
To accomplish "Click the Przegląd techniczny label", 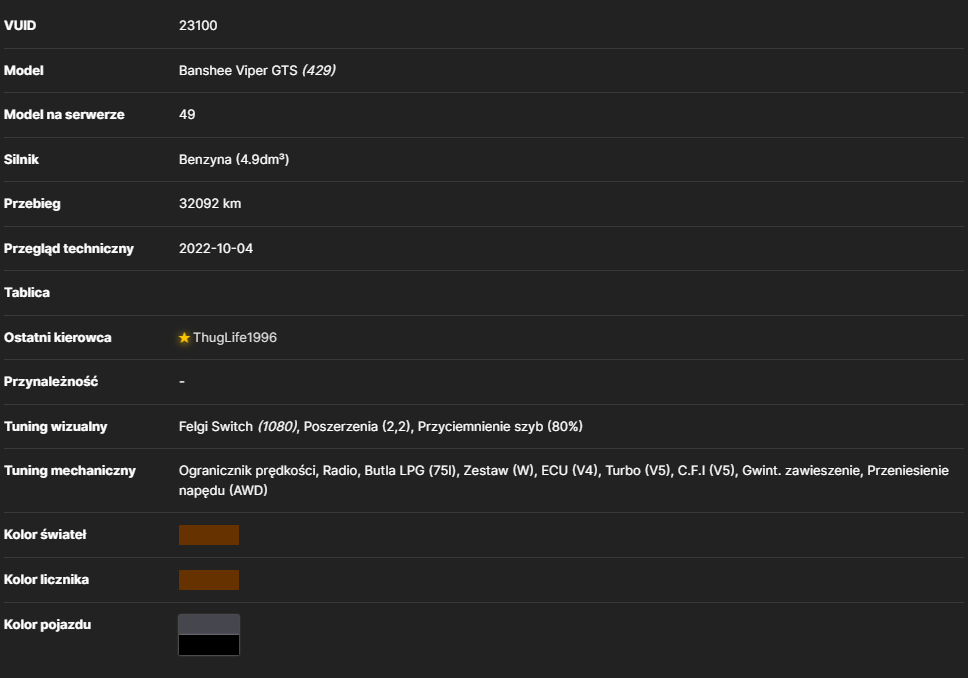I will tap(69, 248).
